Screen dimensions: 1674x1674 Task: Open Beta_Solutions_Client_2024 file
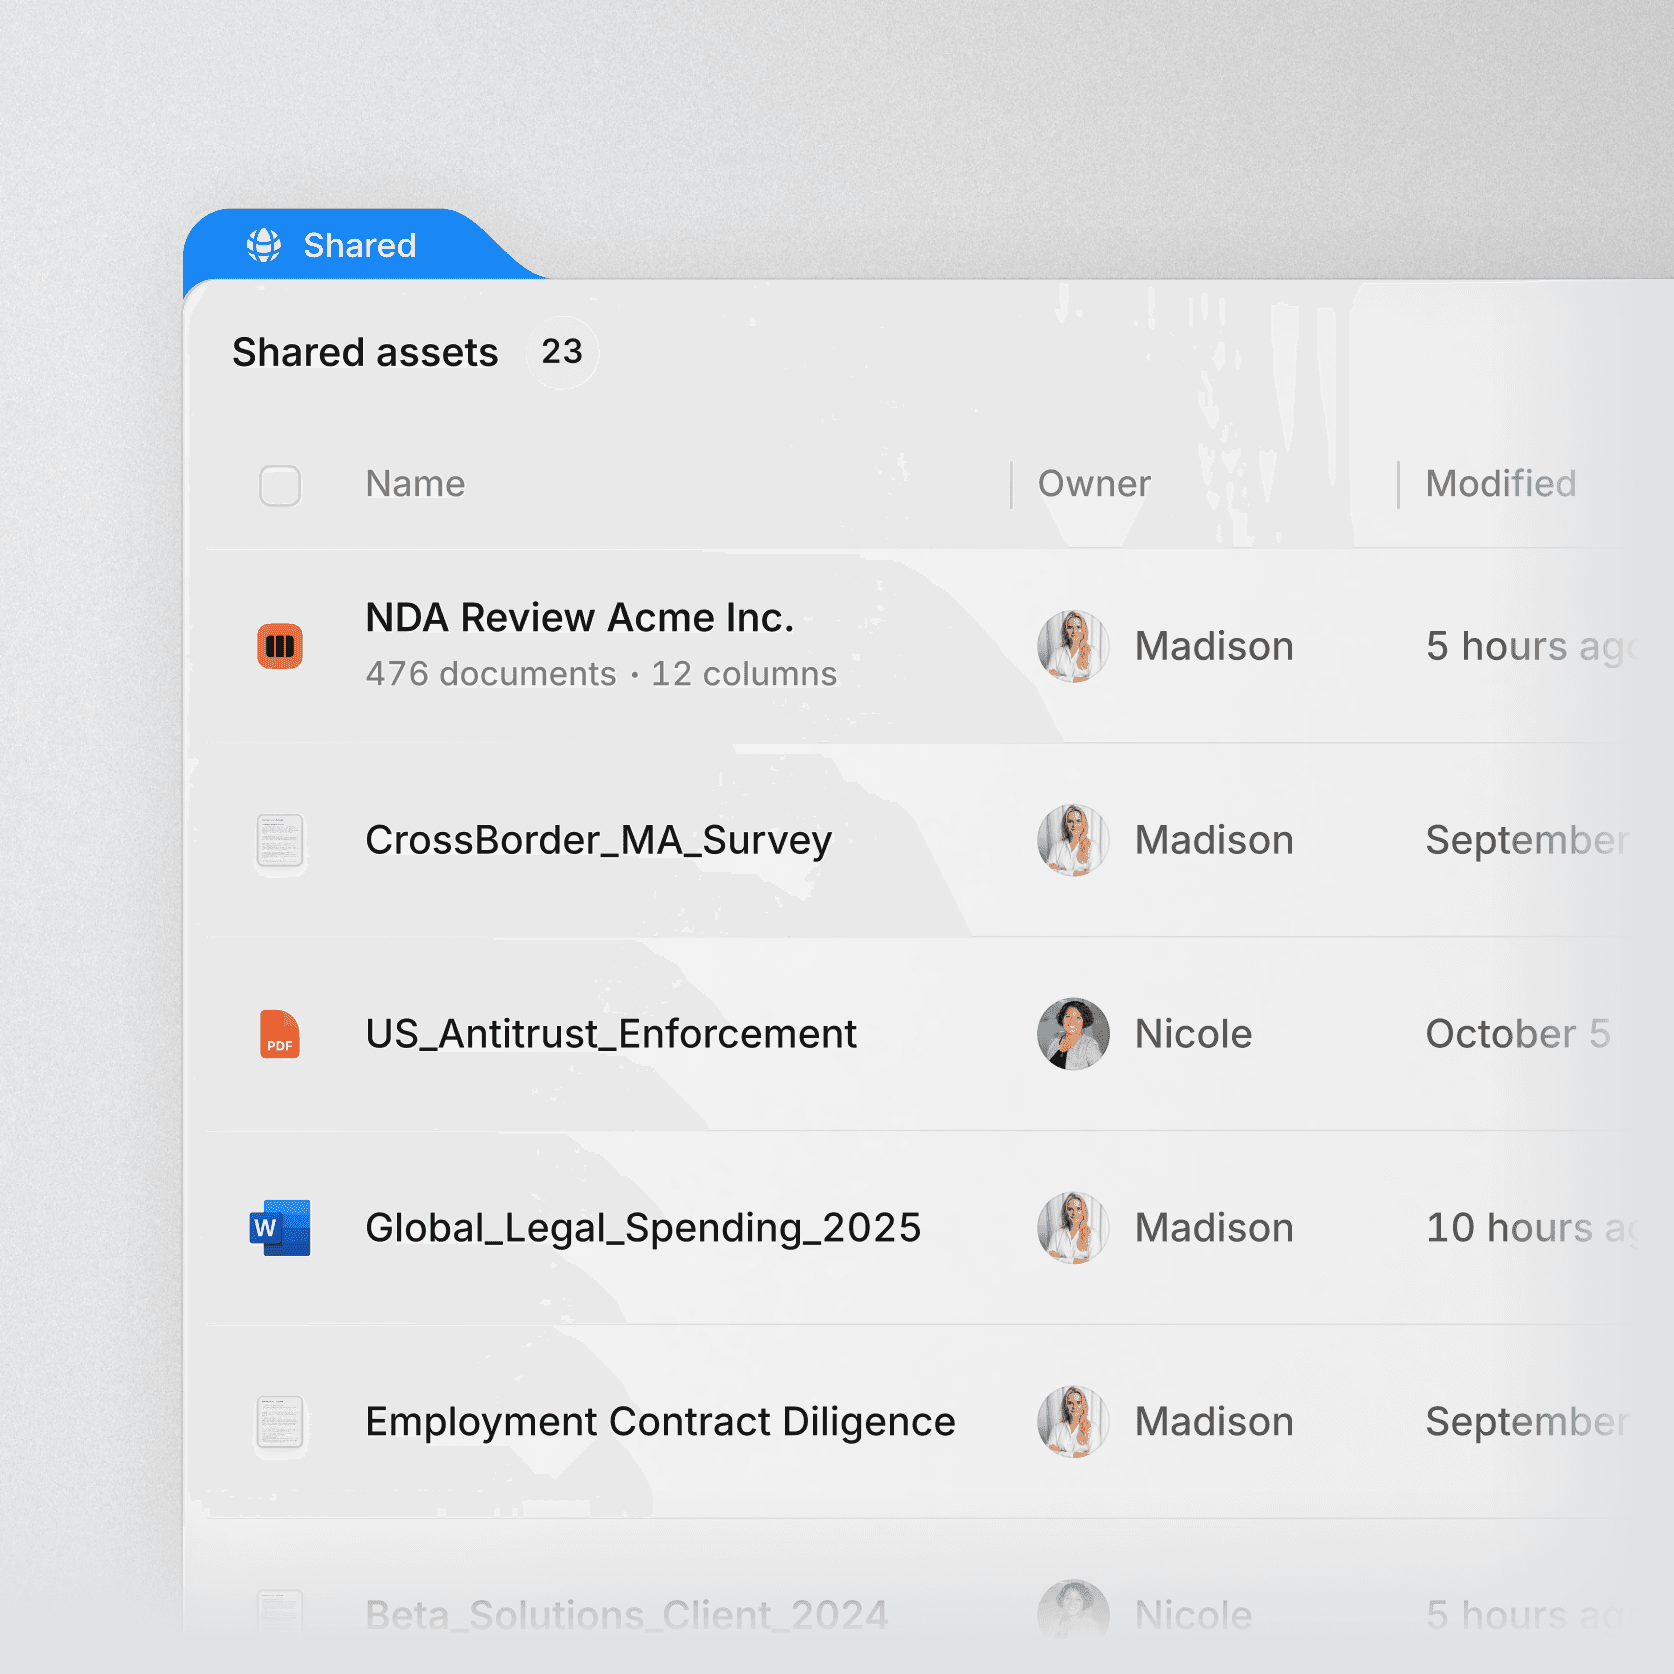click(x=627, y=1616)
